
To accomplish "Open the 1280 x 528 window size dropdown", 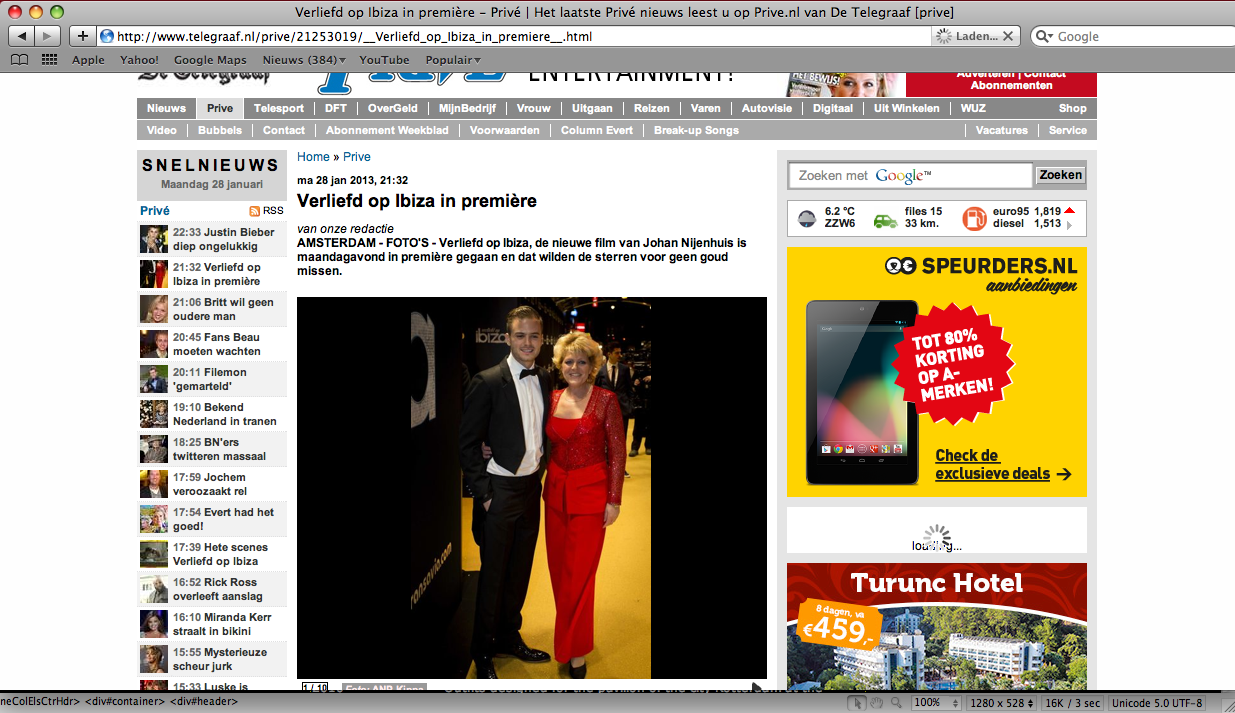I will (x=1000, y=703).
